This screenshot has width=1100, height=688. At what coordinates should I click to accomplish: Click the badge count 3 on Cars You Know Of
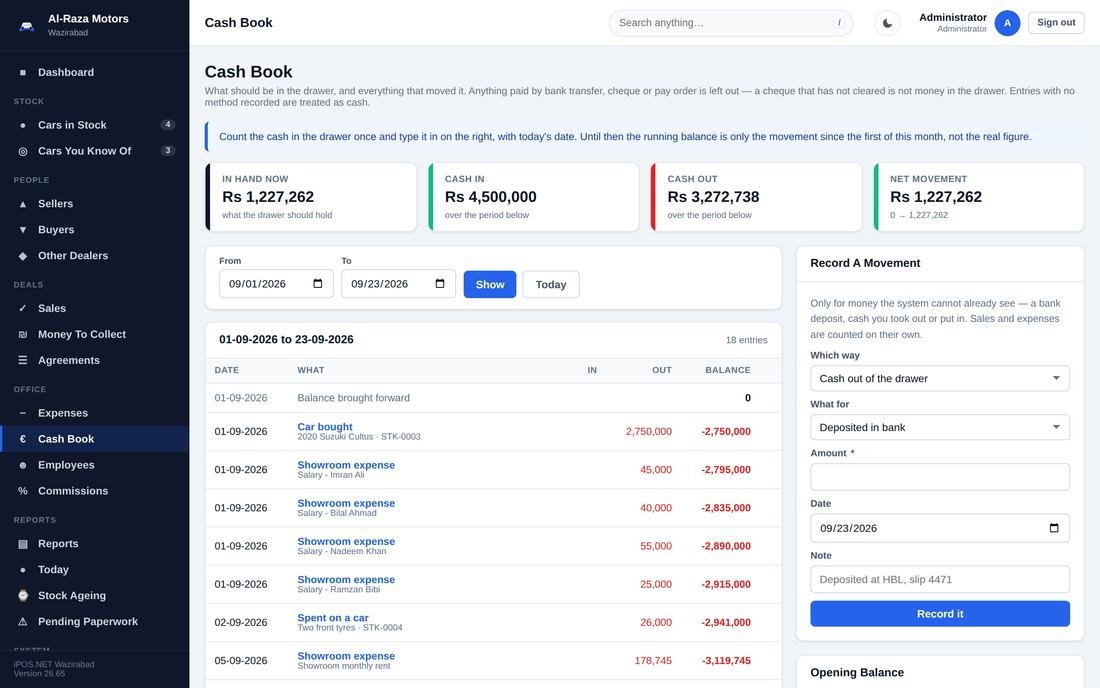tap(168, 150)
